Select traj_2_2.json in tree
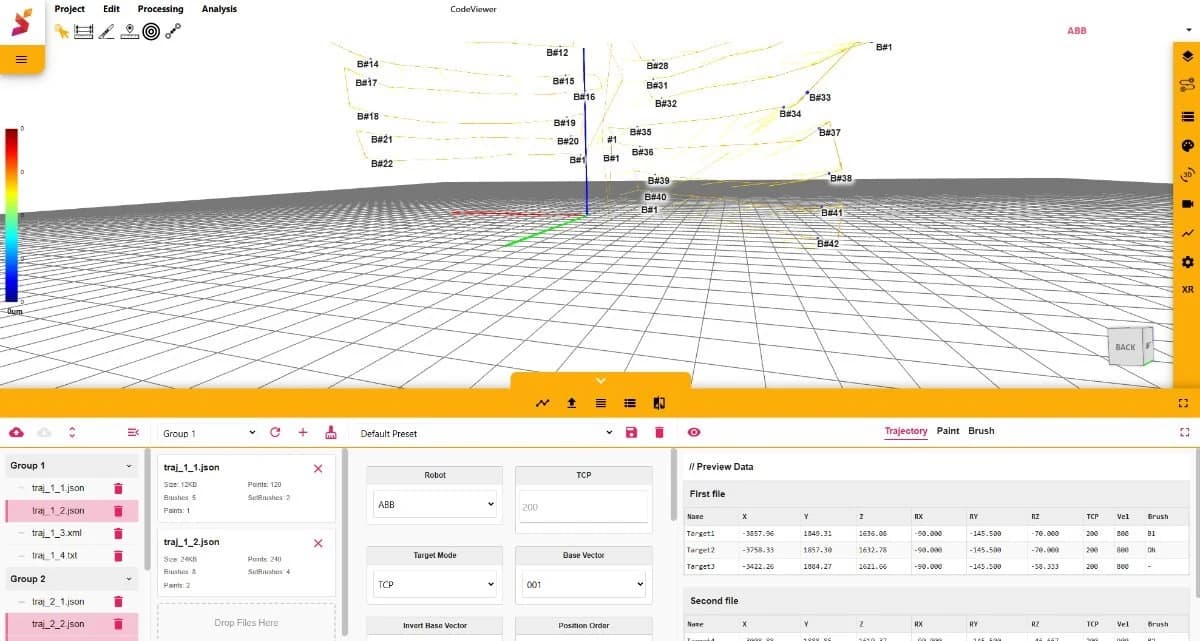Screen dimensions: 1200x641 point(58,624)
